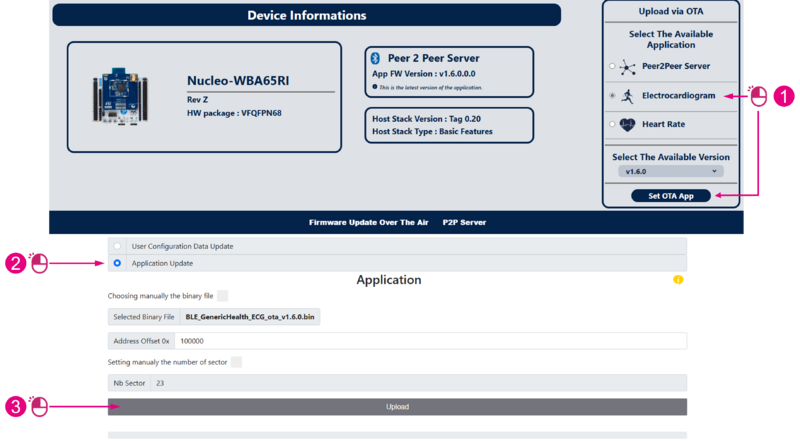
Task: Click the Bluetooth icon beside Peer 2 Peer Server
Action: [x=376, y=58]
